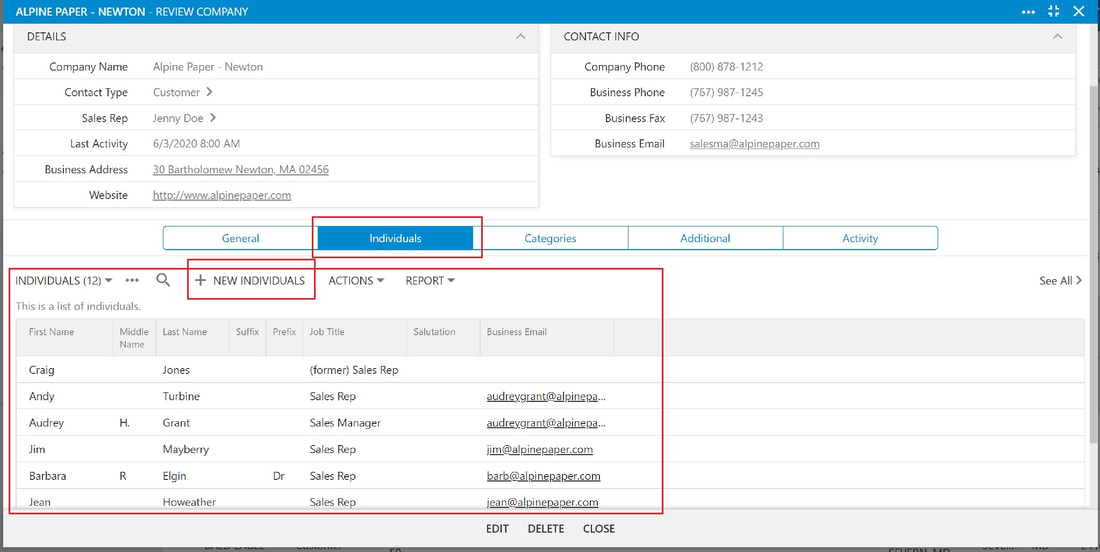Click the Prefix column header
The width and height of the screenshot is (1100, 552).
pyautogui.click(x=285, y=332)
